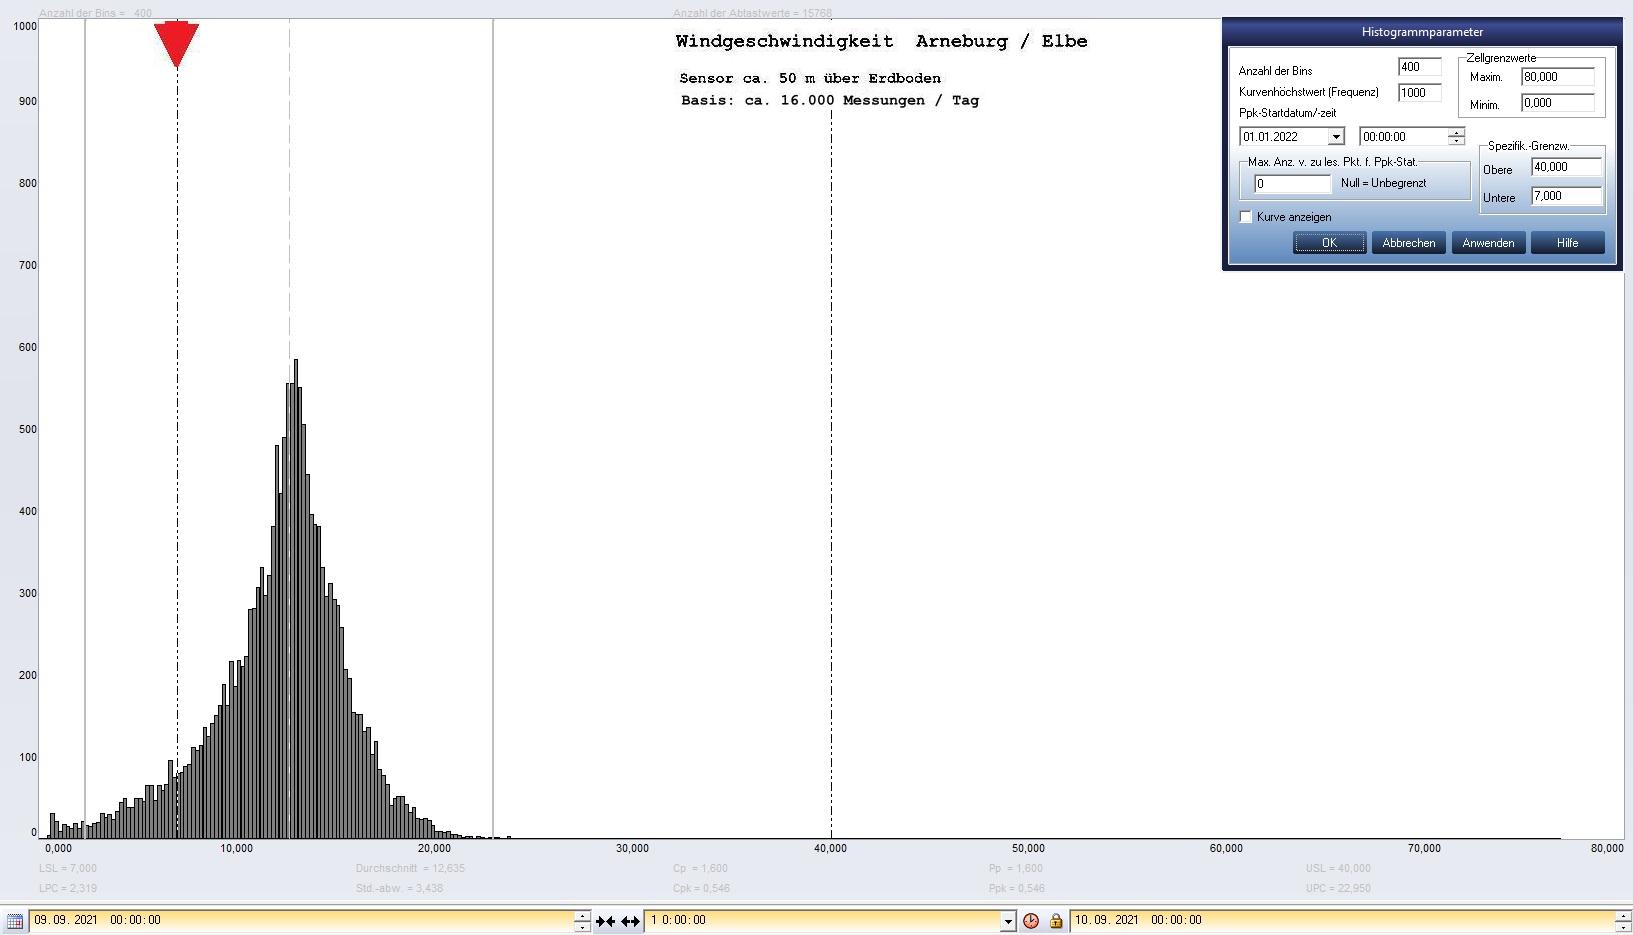This screenshot has height=935, width=1633.
Task: Open the Ppk-Startdatum date dropdown
Action: click(1336, 137)
